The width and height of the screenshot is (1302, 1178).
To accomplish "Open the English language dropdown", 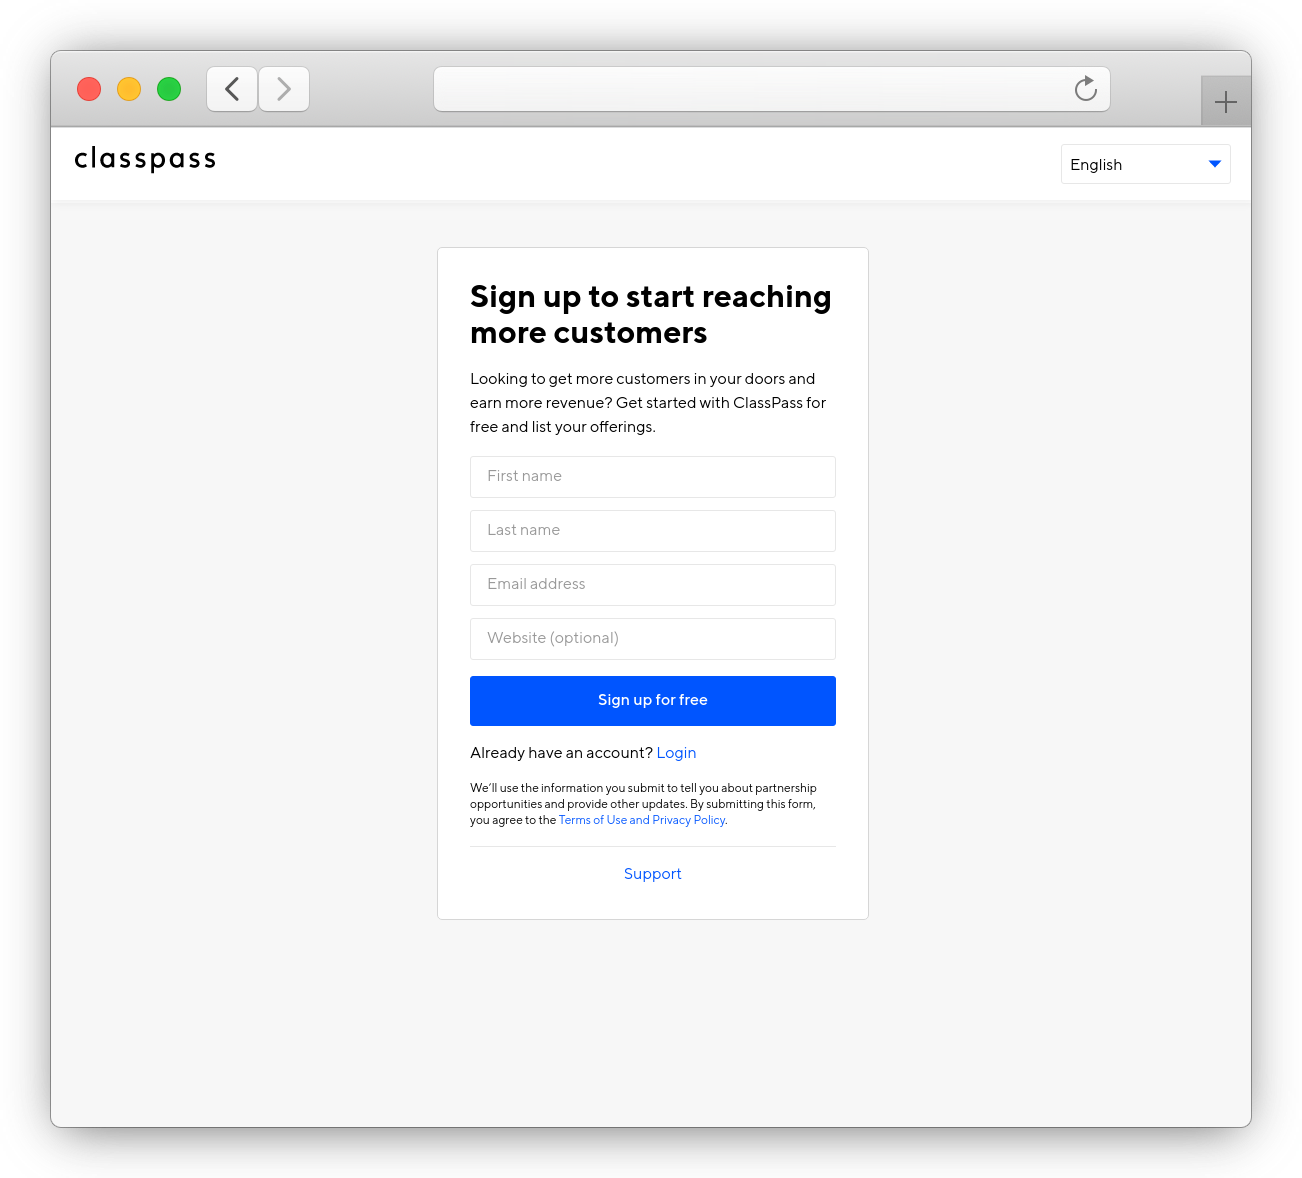I will pyautogui.click(x=1146, y=164).
